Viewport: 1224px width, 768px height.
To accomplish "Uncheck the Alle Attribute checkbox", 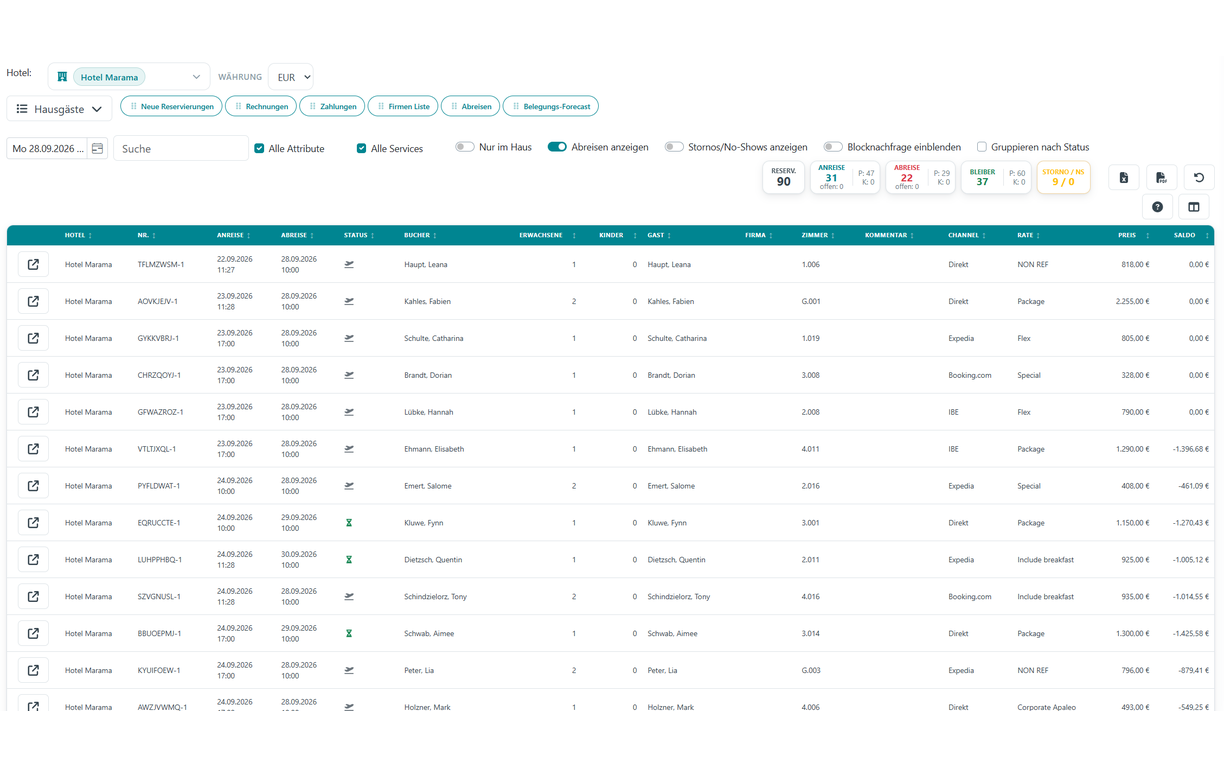I will [x=259, y=148].
